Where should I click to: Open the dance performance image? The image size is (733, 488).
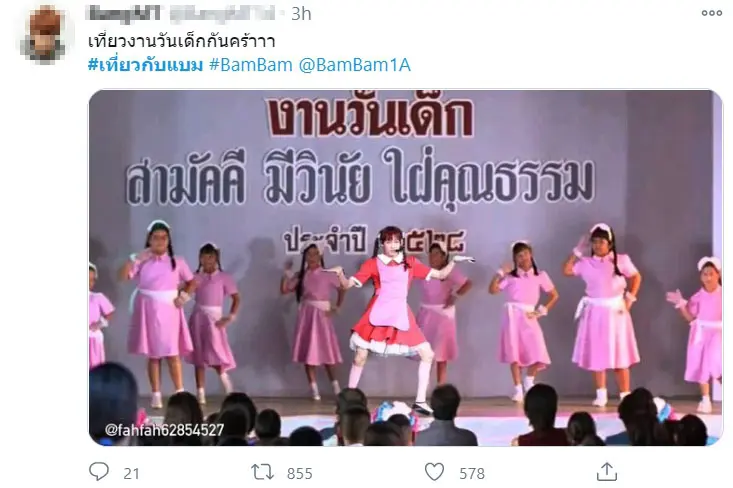coord(405,267)
